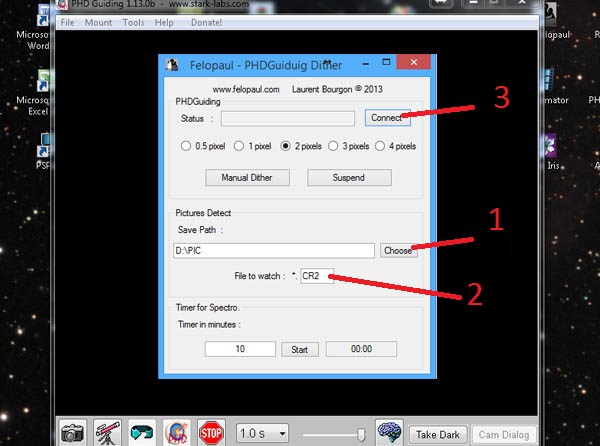Click the File to watch CR2 field

pyautogui.click(x=317, y=276)
